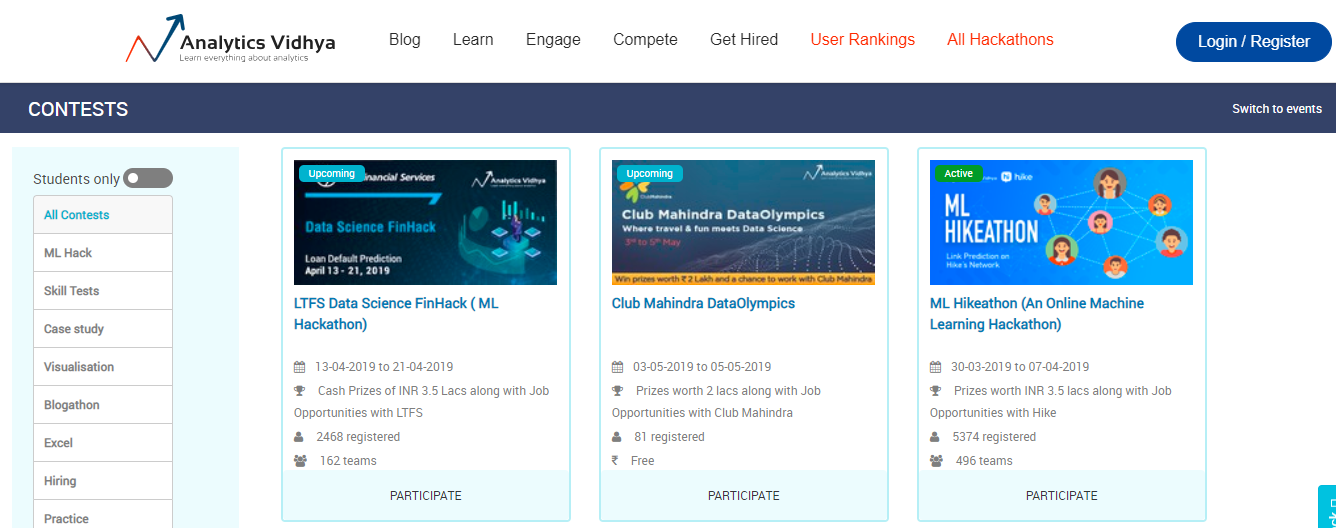Screen dimensions: 1336x528
Task: Toggle the Students only switch
Action: pos(148,178)
